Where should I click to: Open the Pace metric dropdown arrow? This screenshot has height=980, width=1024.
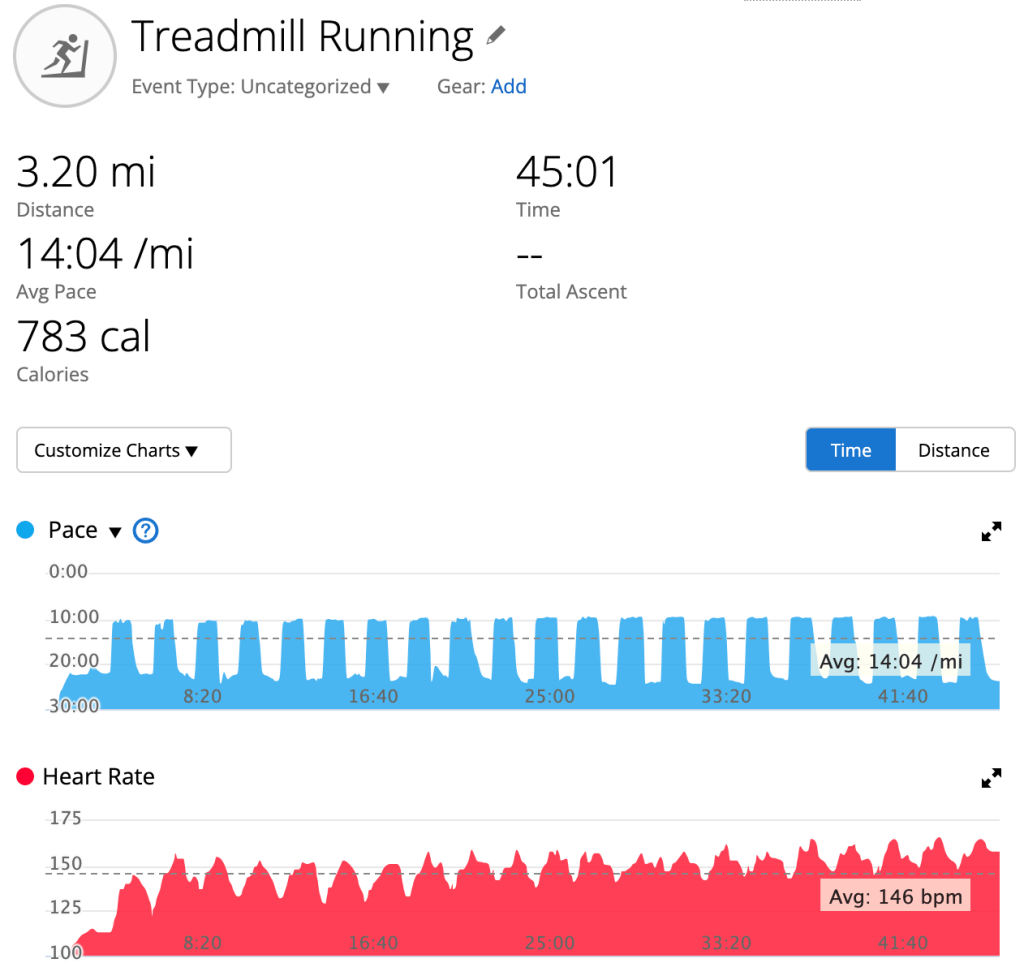point(115,532)
